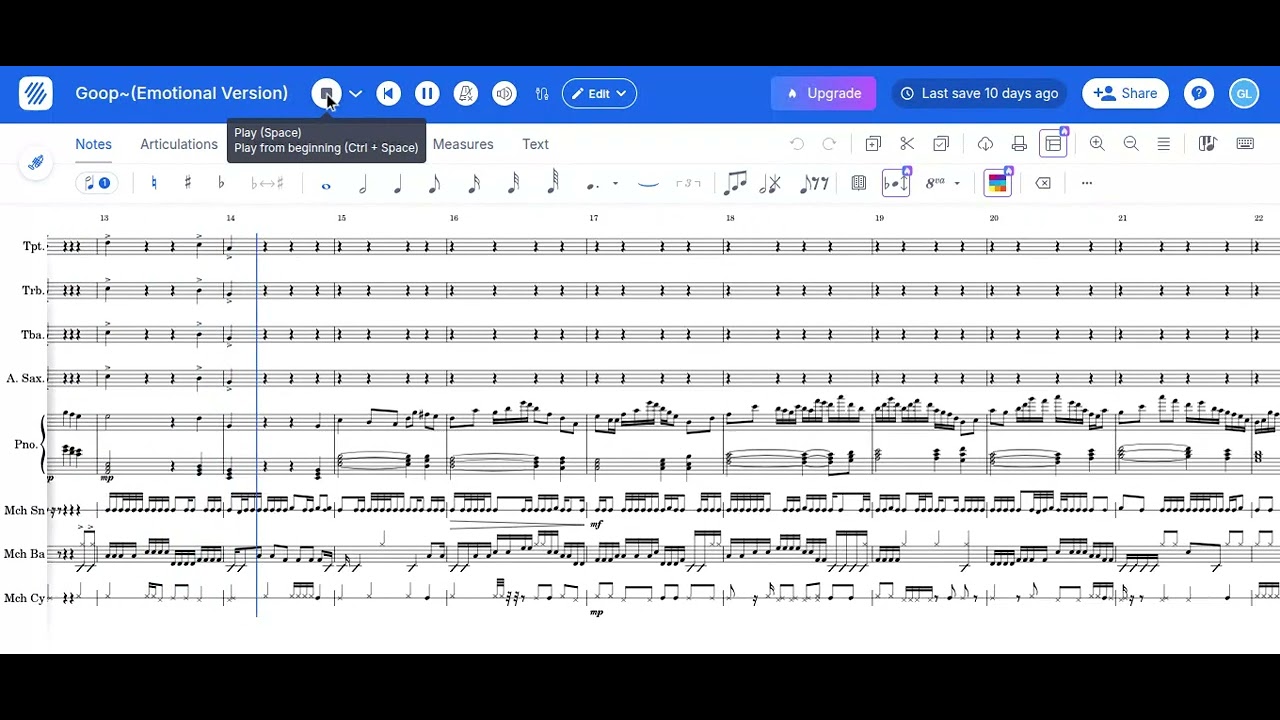The width and height of the screenshot is (1280, 720).
Task: Click the crossed-out note tool
Action: [x=770, y=183]
